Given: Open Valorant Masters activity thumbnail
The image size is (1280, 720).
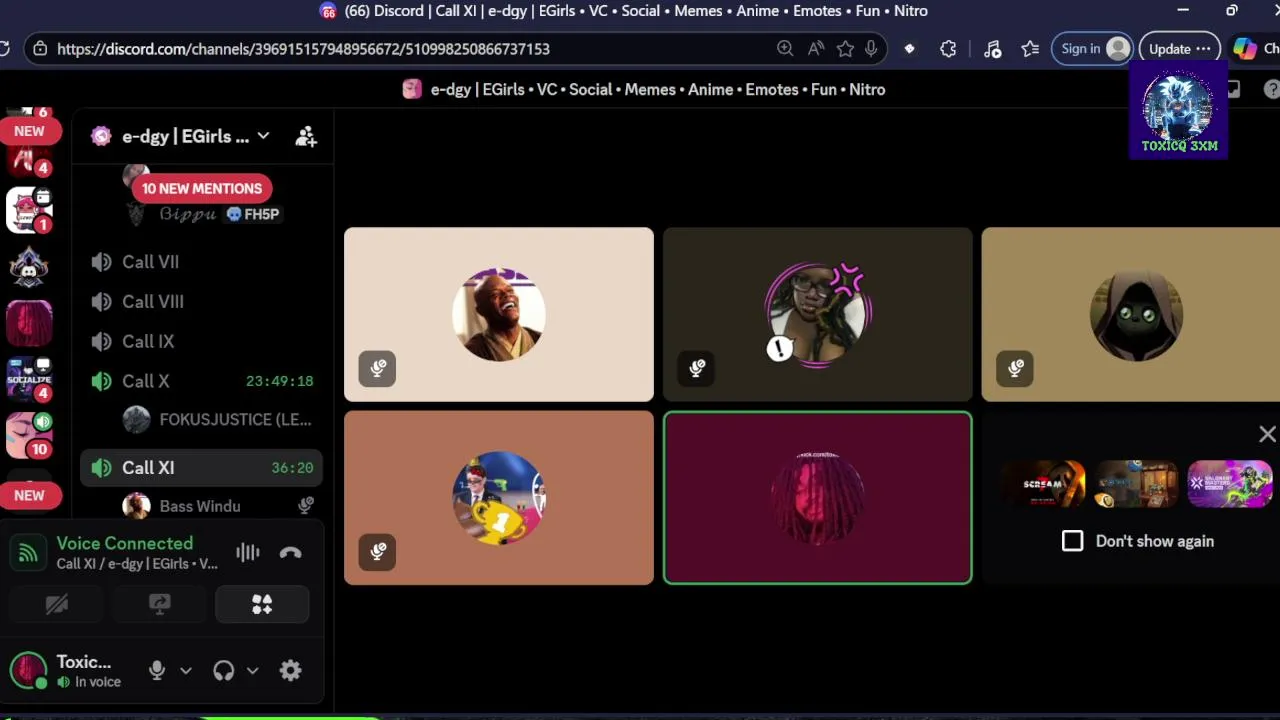Looking at the screenshot, I should pyautogui.click(x=1229, y=484).
